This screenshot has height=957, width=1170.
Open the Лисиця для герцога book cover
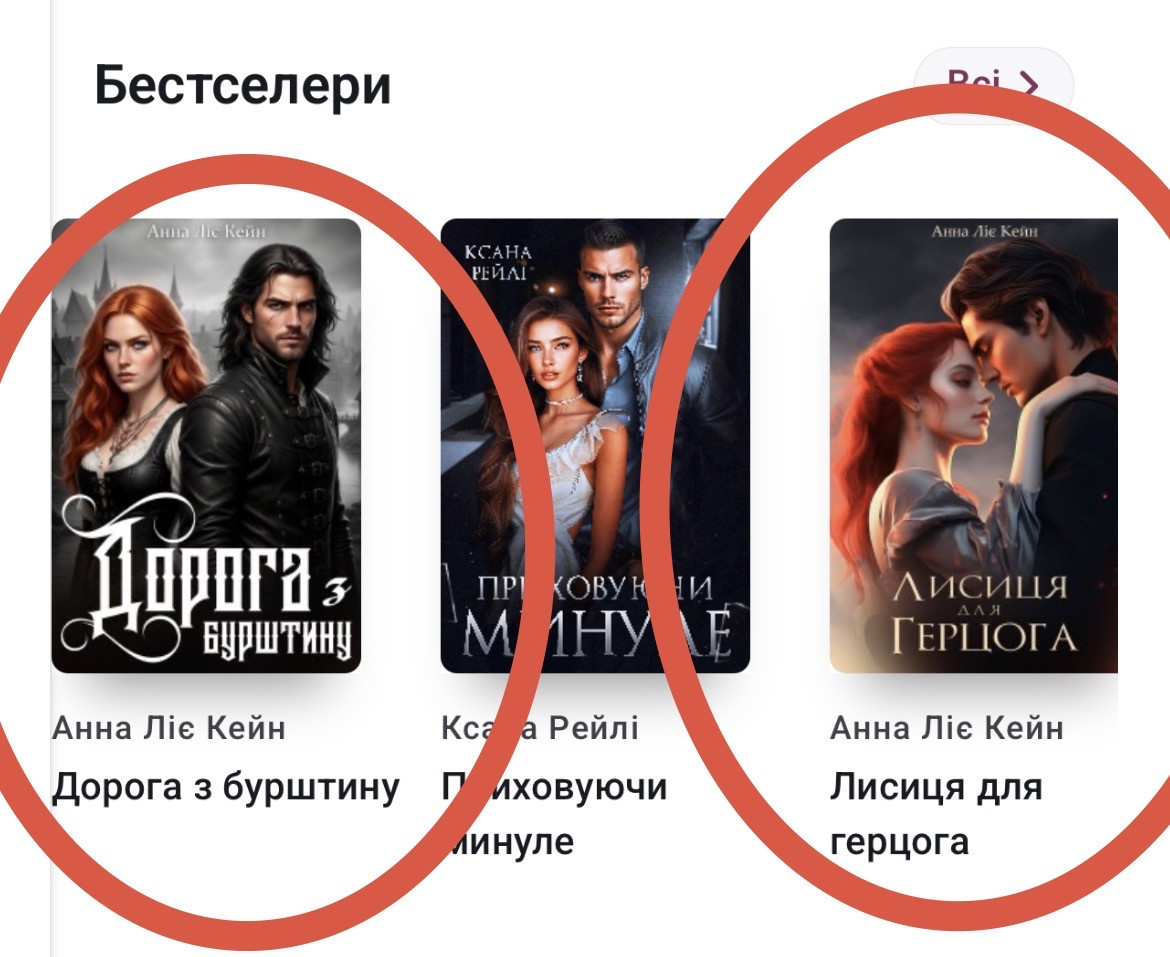[974, 445]
